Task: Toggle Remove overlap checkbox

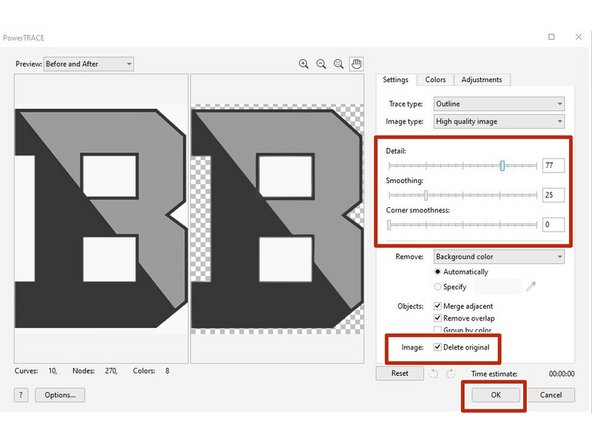Action: (x=438, y=318)
